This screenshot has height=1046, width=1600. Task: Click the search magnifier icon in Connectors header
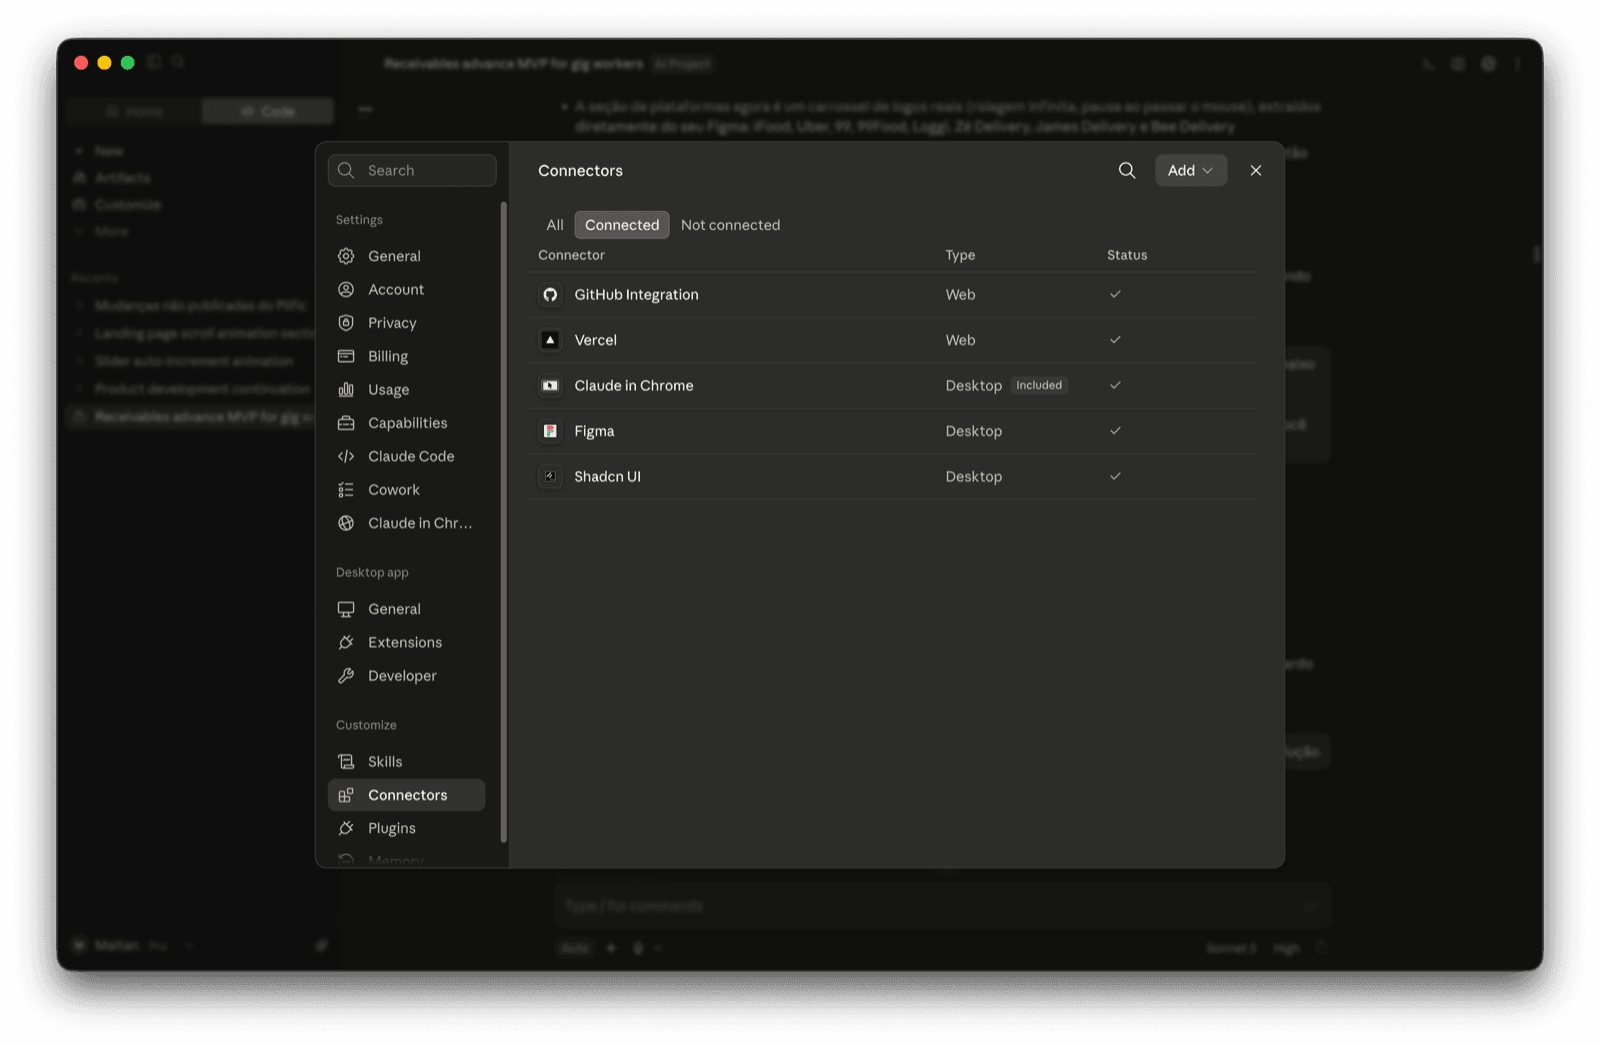[x=1127, y=170]
